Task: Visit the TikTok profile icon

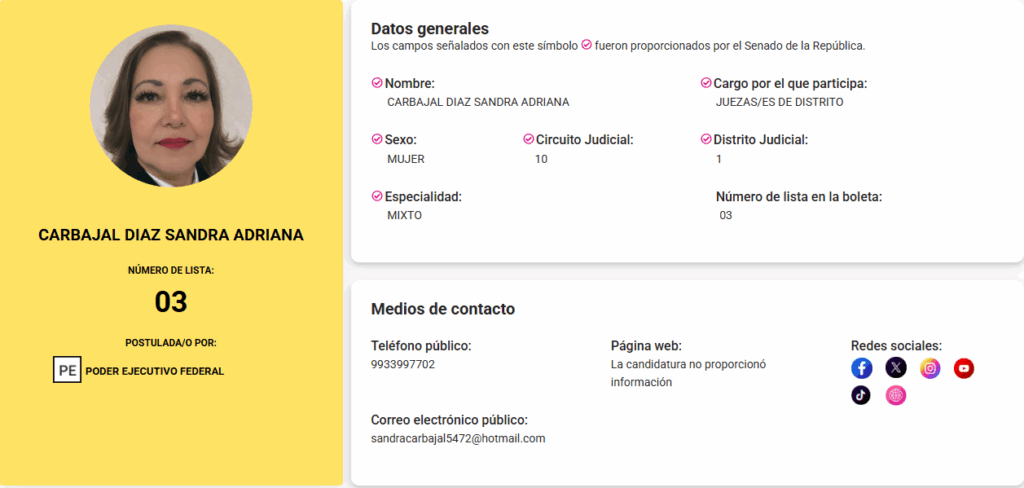Action: pyautogui.click(x=862, y=395)
